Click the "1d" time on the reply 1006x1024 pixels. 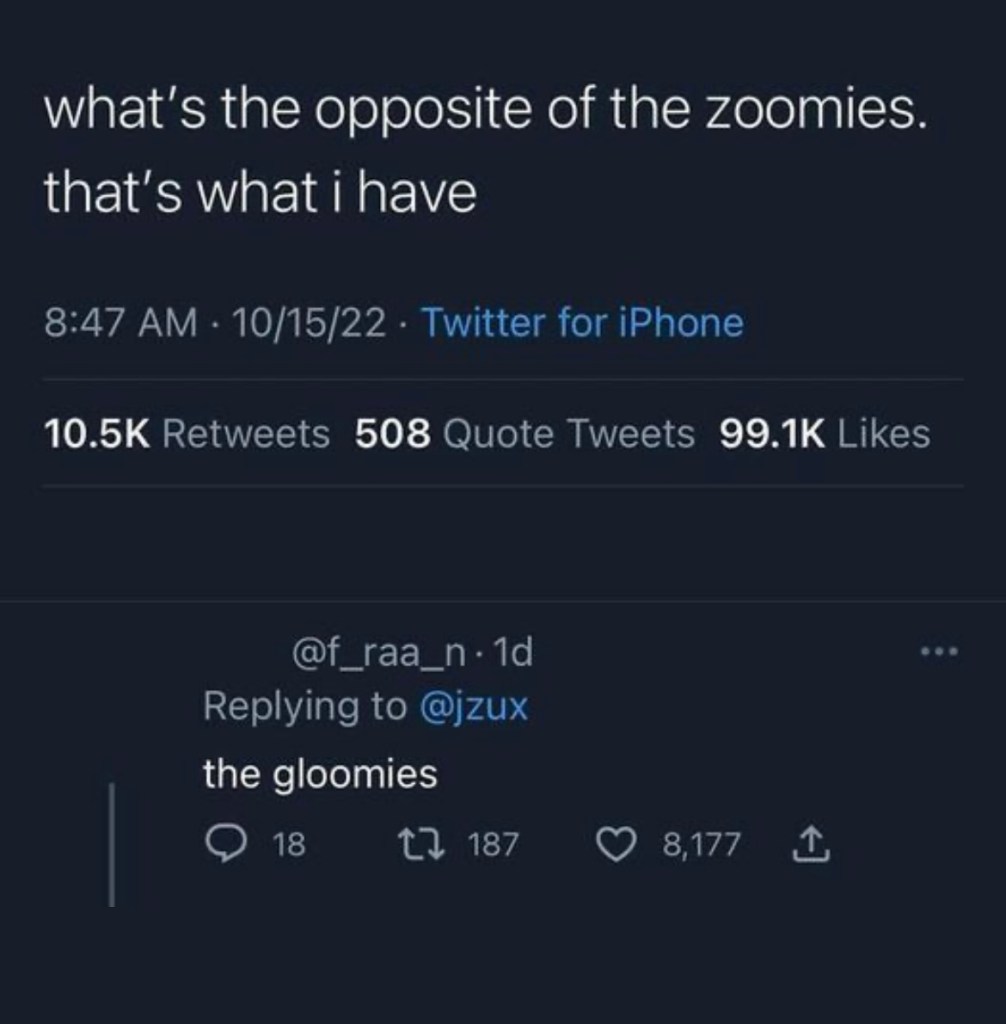tap(514, 654)
